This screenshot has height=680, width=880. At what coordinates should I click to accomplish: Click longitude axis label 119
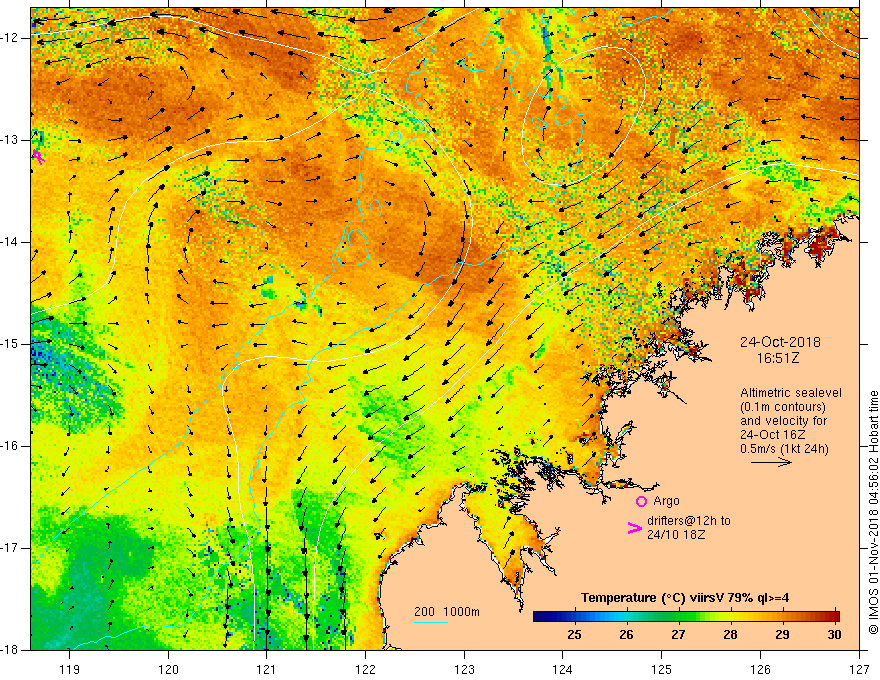pos(70,669)
